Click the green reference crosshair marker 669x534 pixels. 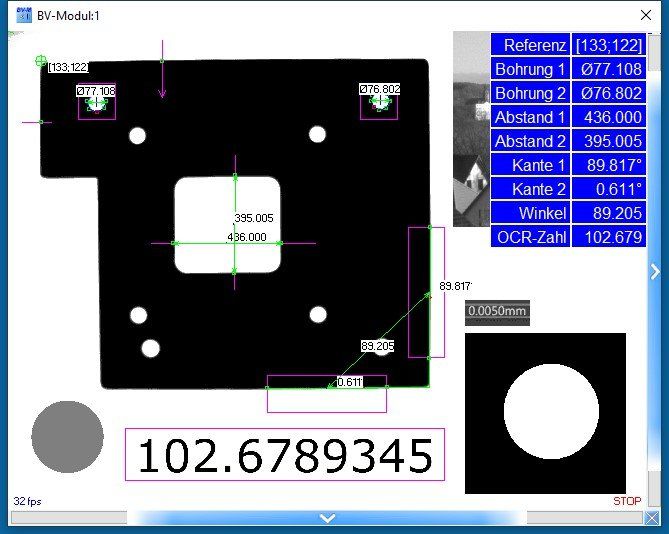point(41,61)
